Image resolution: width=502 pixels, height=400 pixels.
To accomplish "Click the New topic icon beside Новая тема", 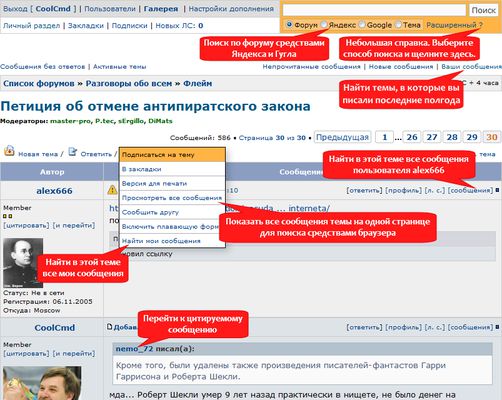I will tap(9, 151).
